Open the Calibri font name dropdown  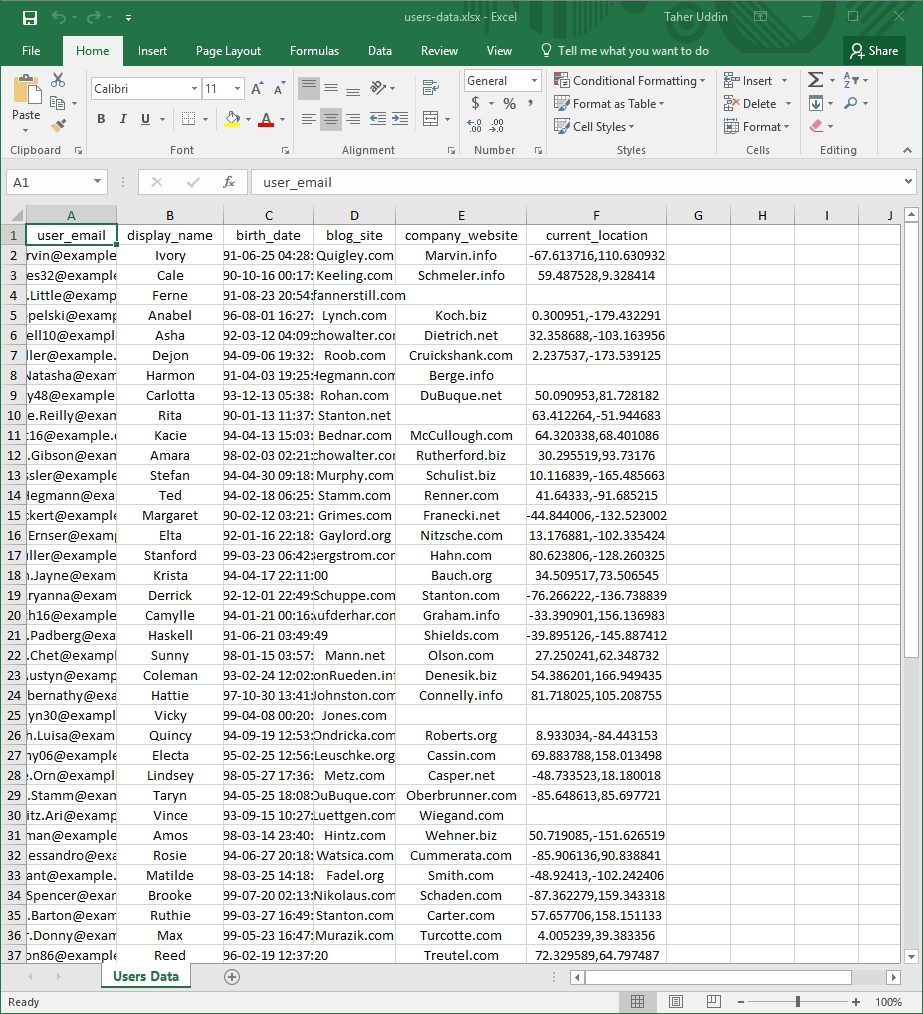click(x=194, y=89)
